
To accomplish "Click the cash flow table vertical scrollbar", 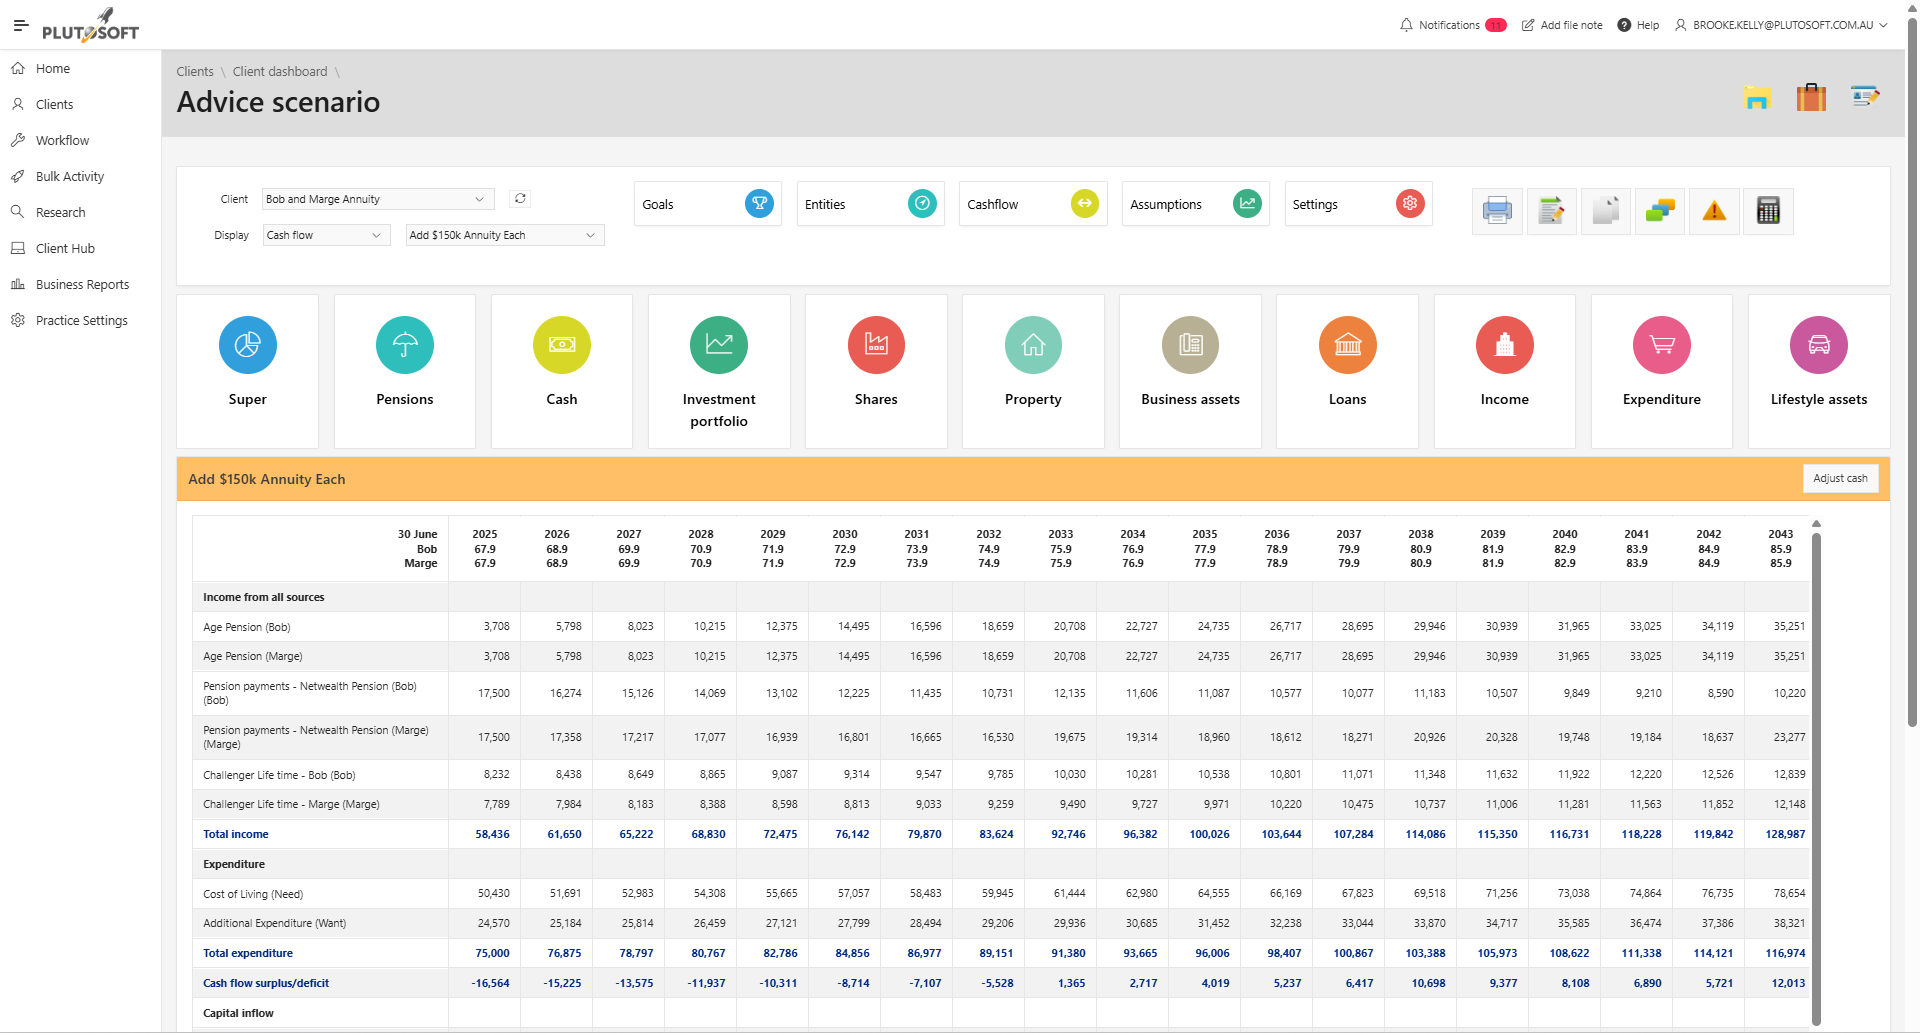I will [1816, 770].
